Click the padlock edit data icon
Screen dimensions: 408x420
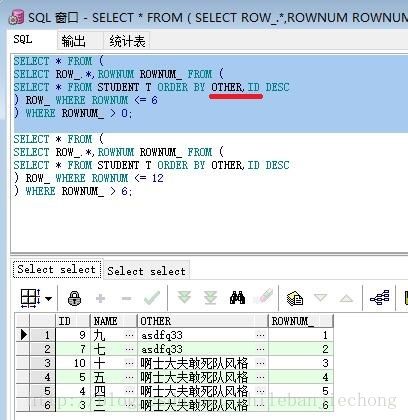pos(74,298)
